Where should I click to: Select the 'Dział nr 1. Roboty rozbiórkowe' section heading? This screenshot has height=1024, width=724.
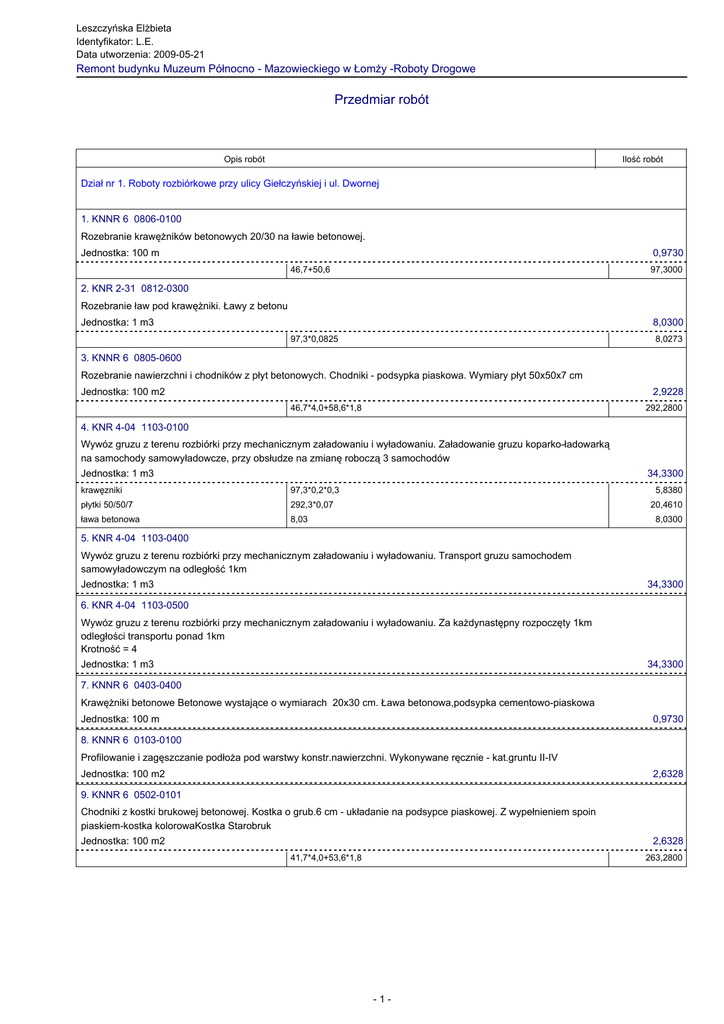click(x=229, y=184)
